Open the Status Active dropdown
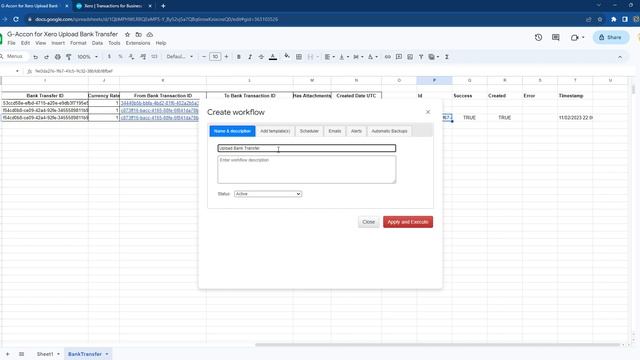Screen dimensions: 640x360 point(268,194)
